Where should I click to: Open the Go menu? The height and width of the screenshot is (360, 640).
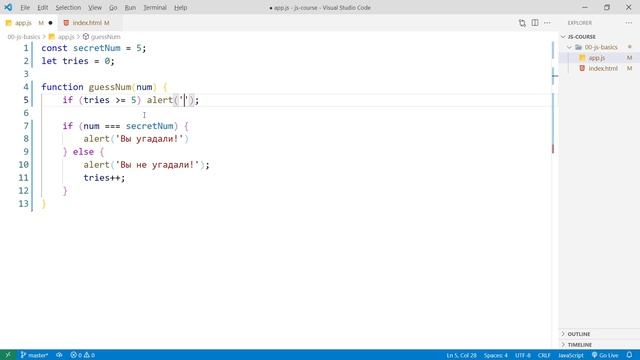tap(113, 7)
